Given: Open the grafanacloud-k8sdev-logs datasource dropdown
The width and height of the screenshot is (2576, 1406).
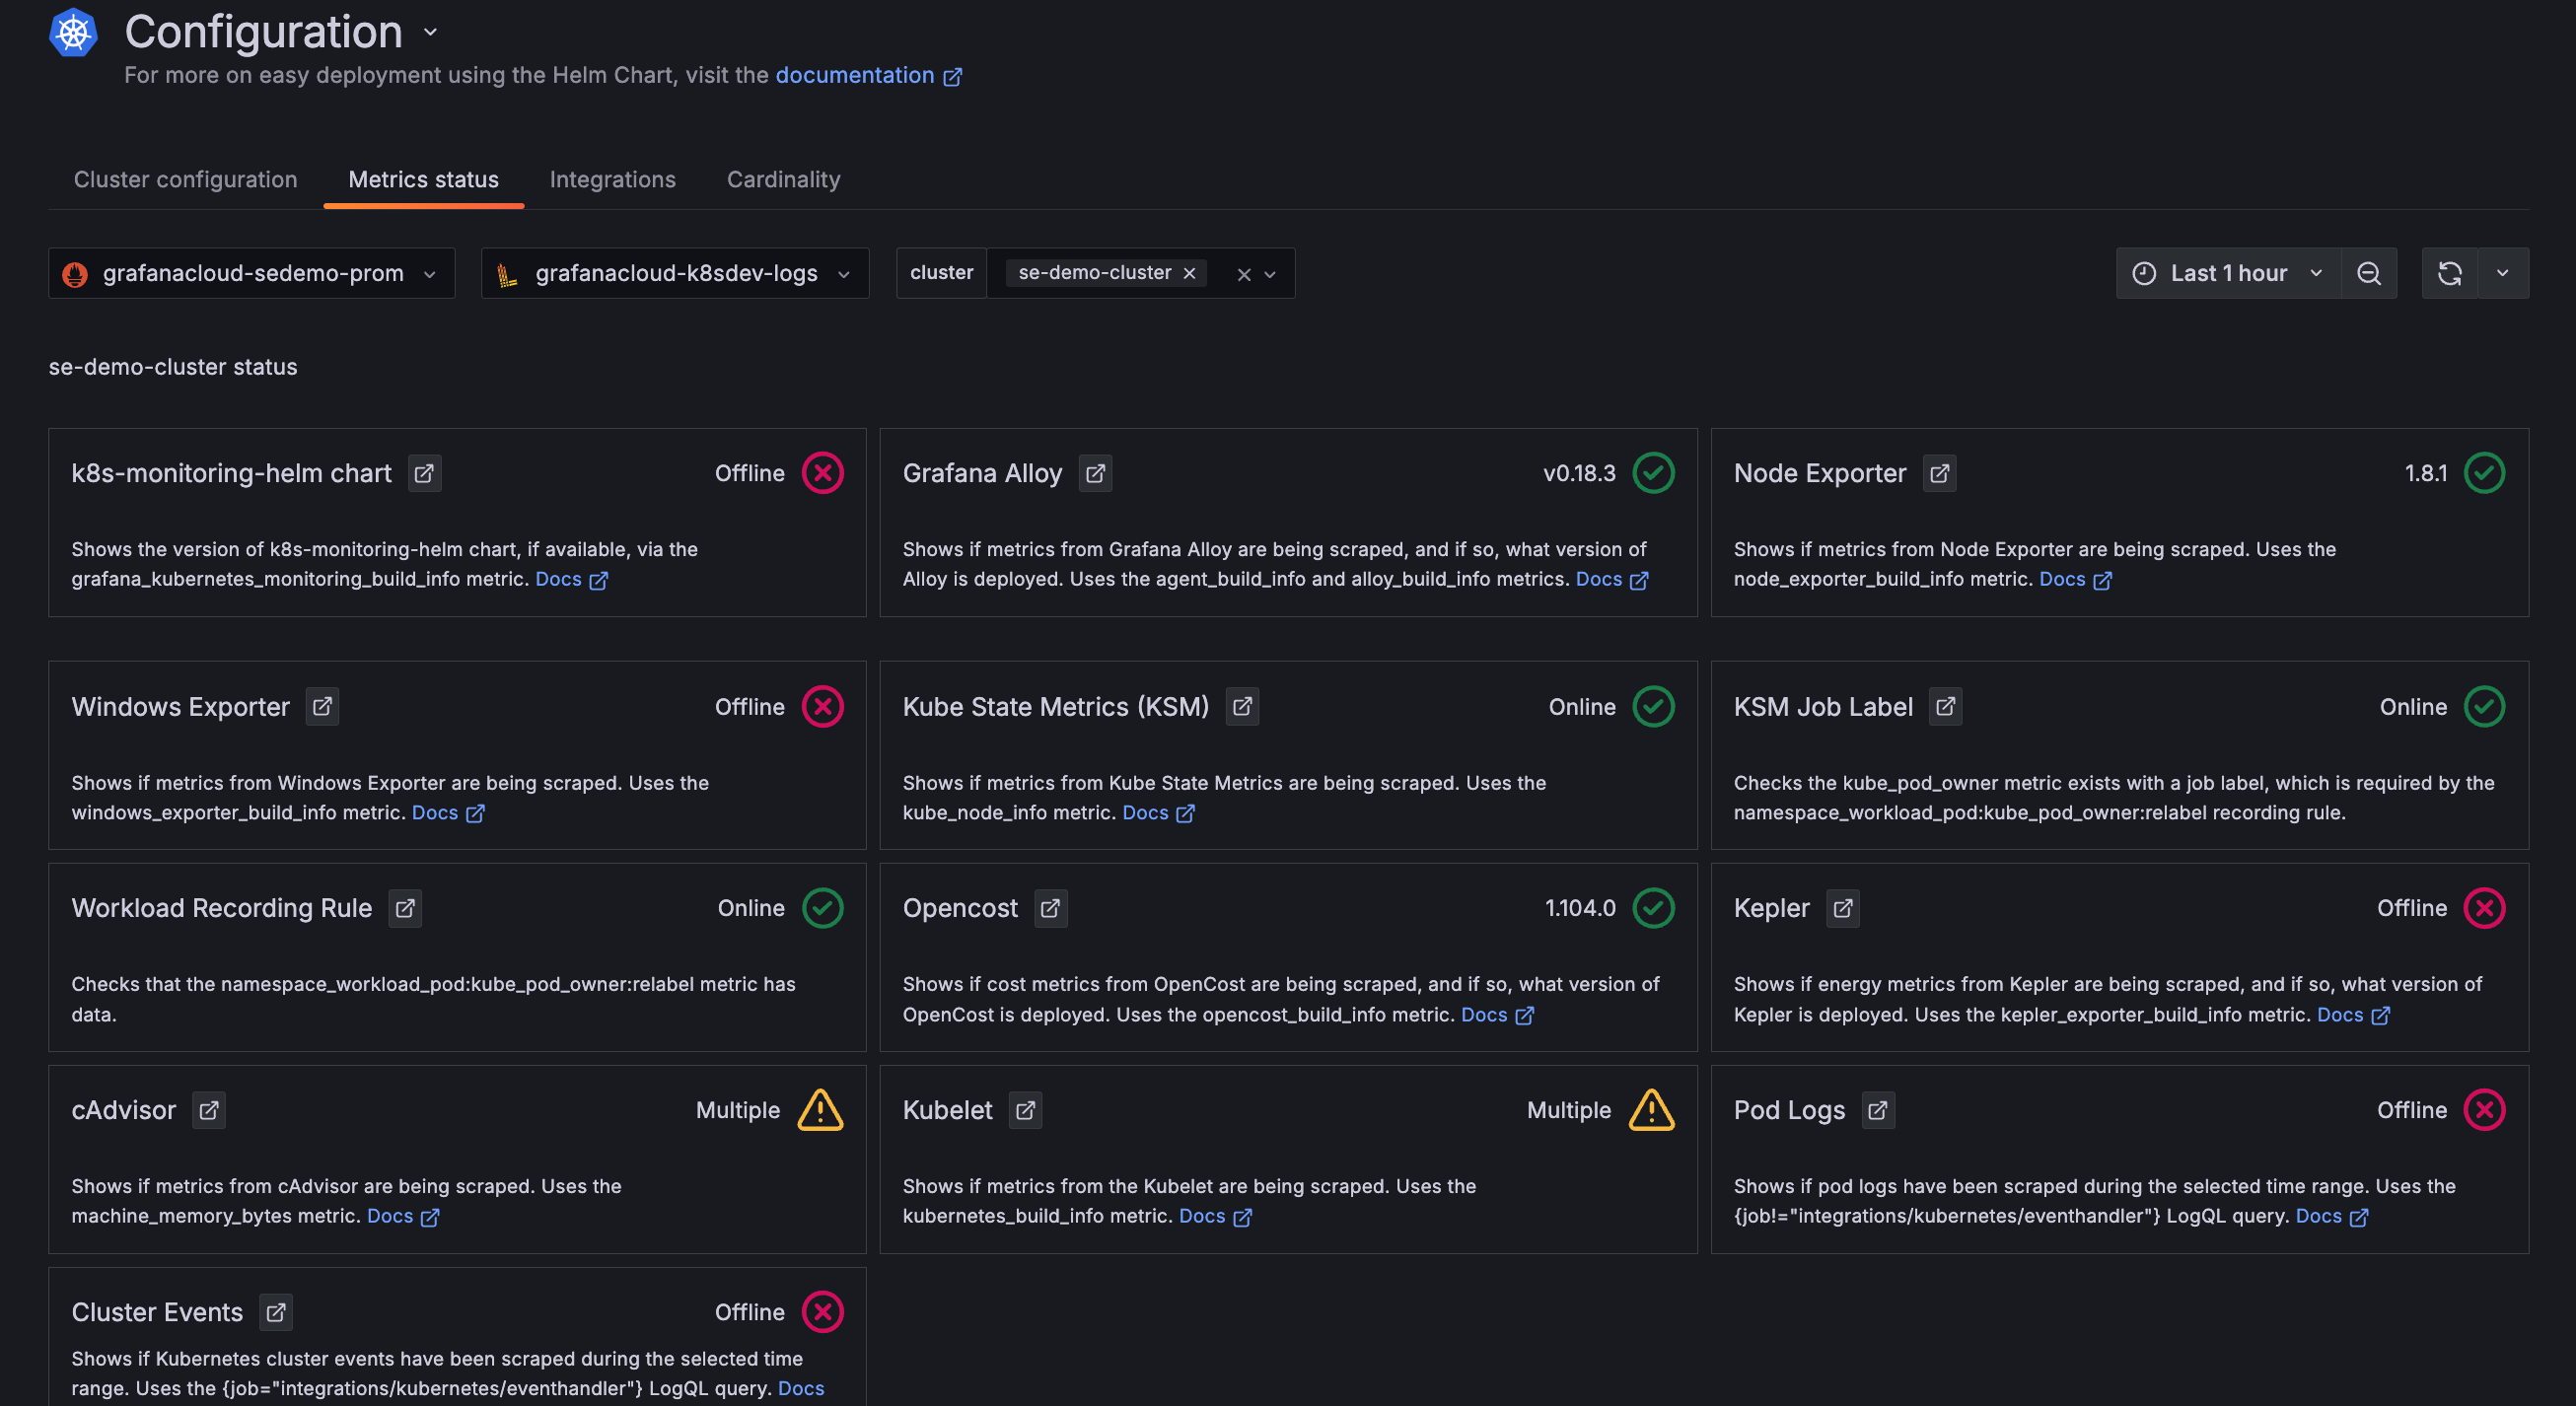Looking at the screenshot, I should click(845, 272).
